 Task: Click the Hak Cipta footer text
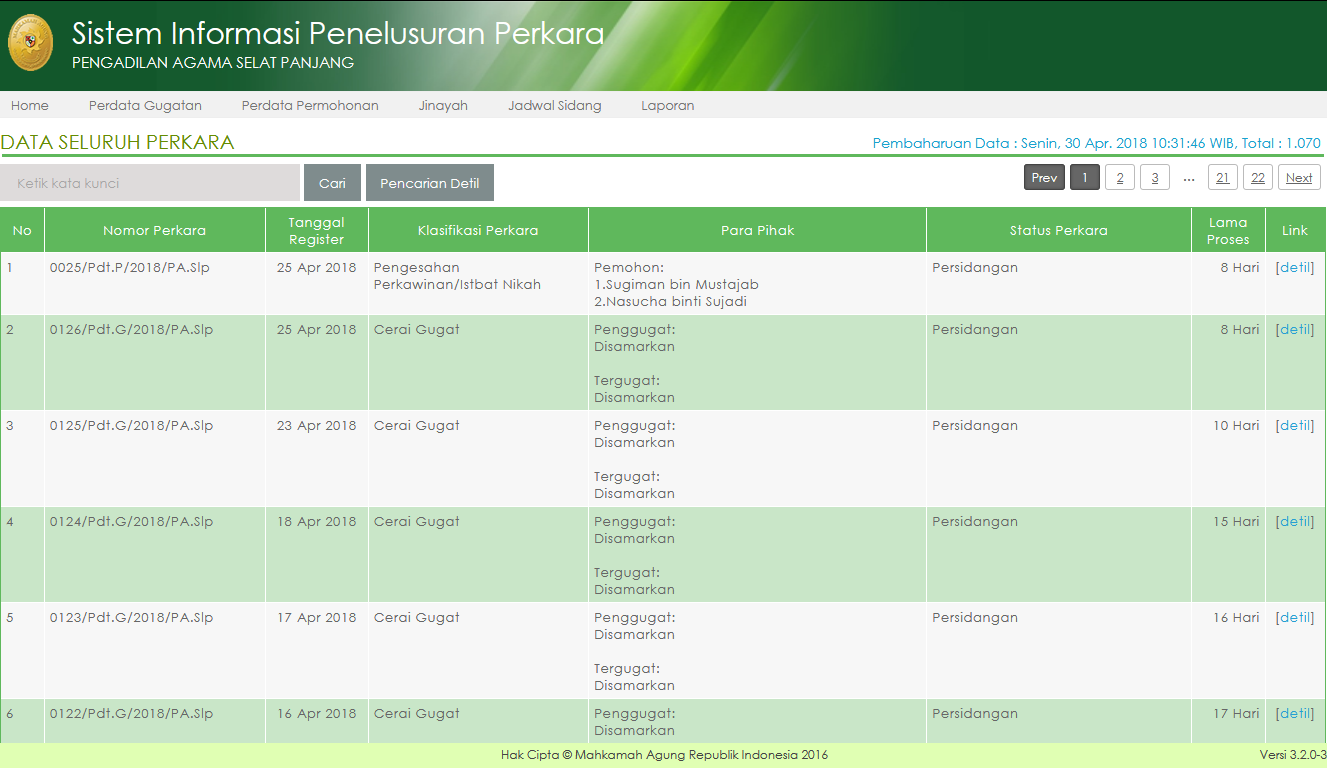point(664,755)
